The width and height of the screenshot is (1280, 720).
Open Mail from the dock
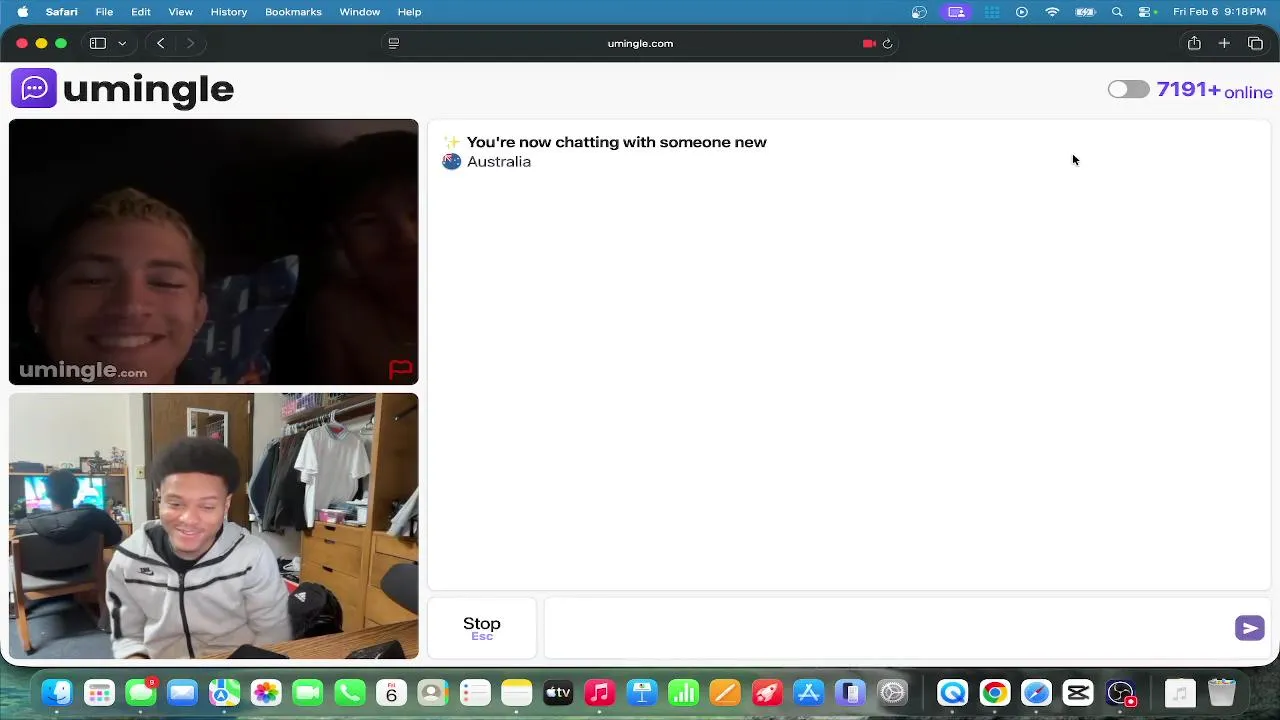pos(182,693)
